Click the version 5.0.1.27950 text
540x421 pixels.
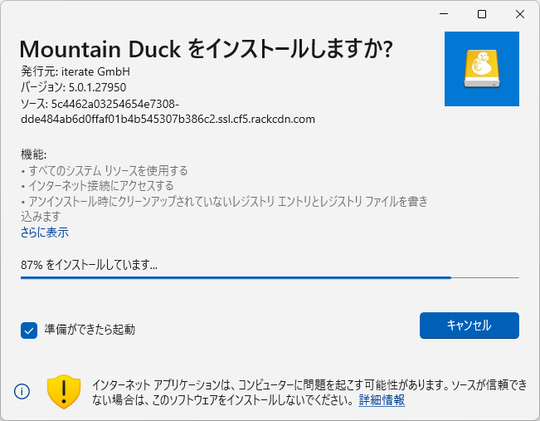point(97,88)
